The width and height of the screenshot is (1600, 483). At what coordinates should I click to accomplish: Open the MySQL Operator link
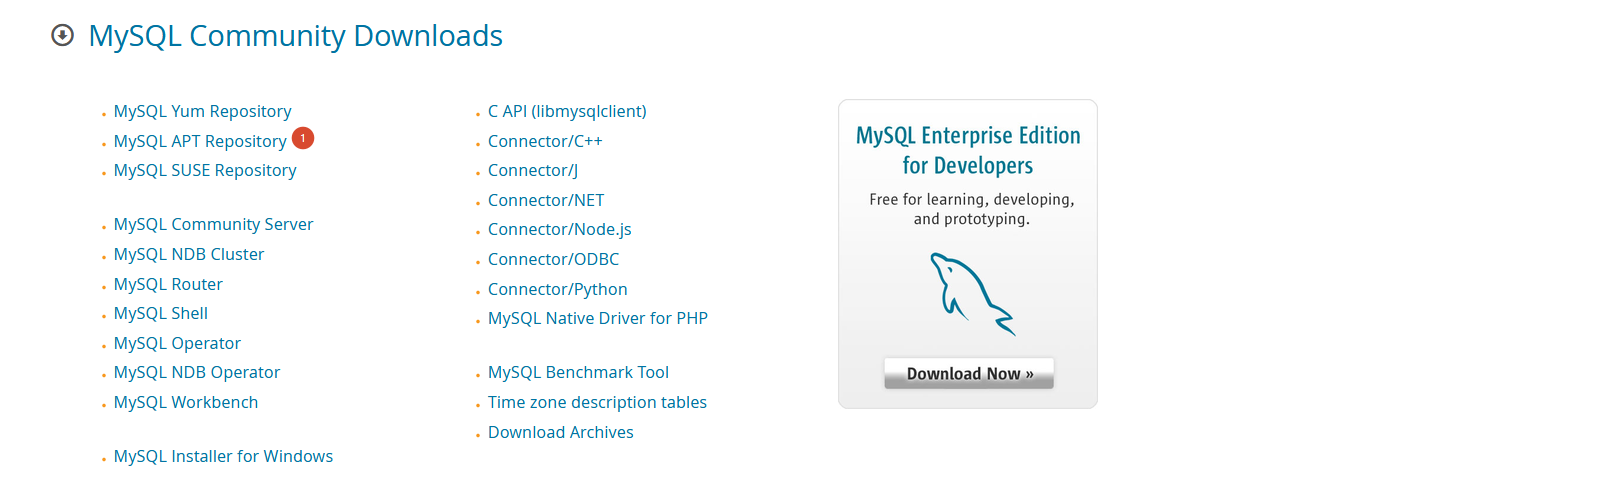tap(177, 343)
